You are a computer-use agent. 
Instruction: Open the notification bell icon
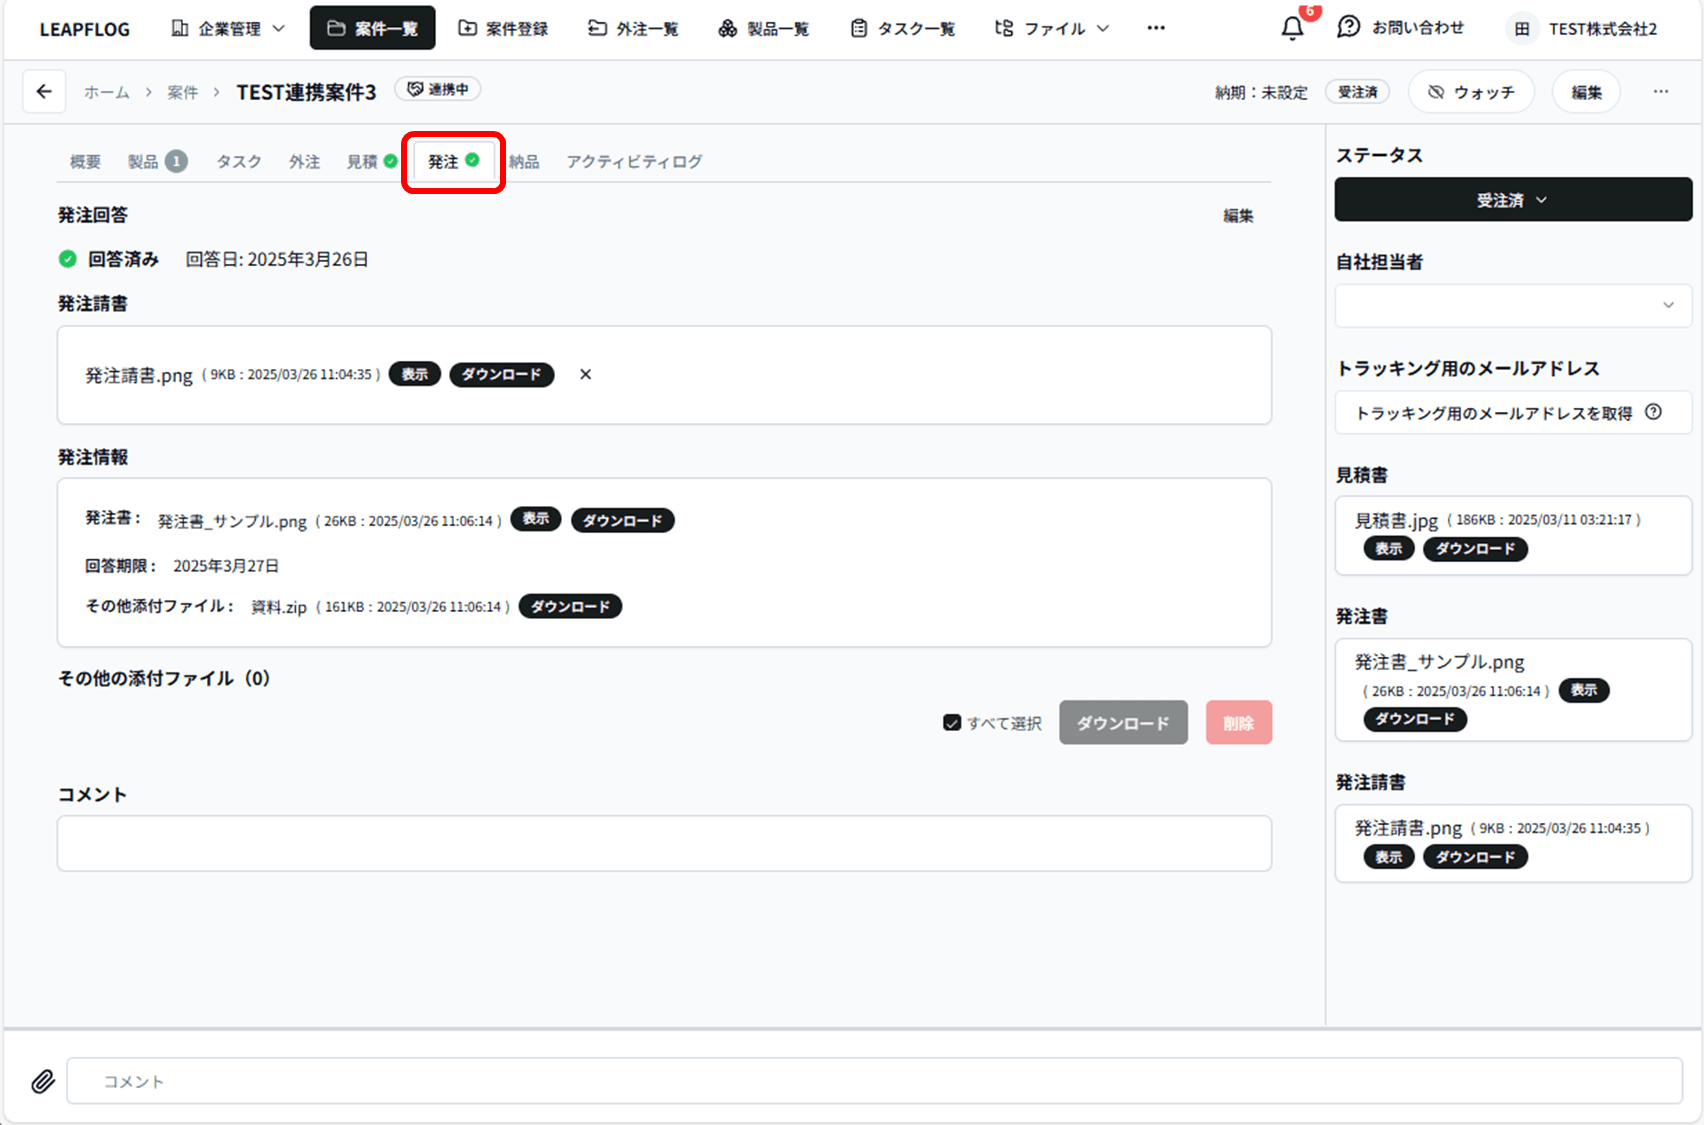[x=1292, y=28]
